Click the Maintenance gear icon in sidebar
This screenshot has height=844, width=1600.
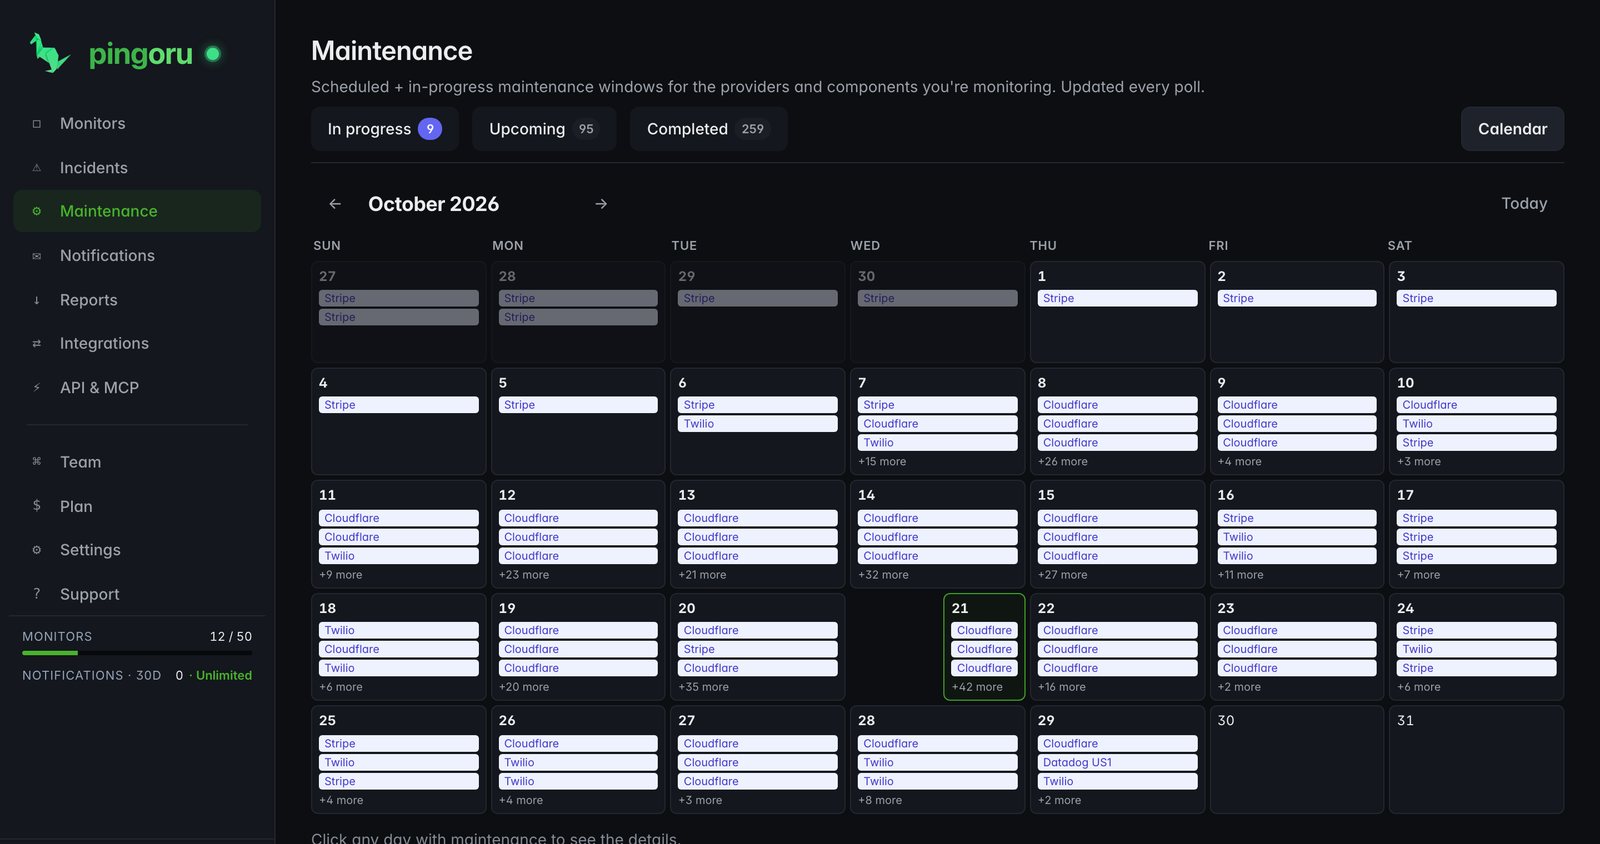[37, 211]
